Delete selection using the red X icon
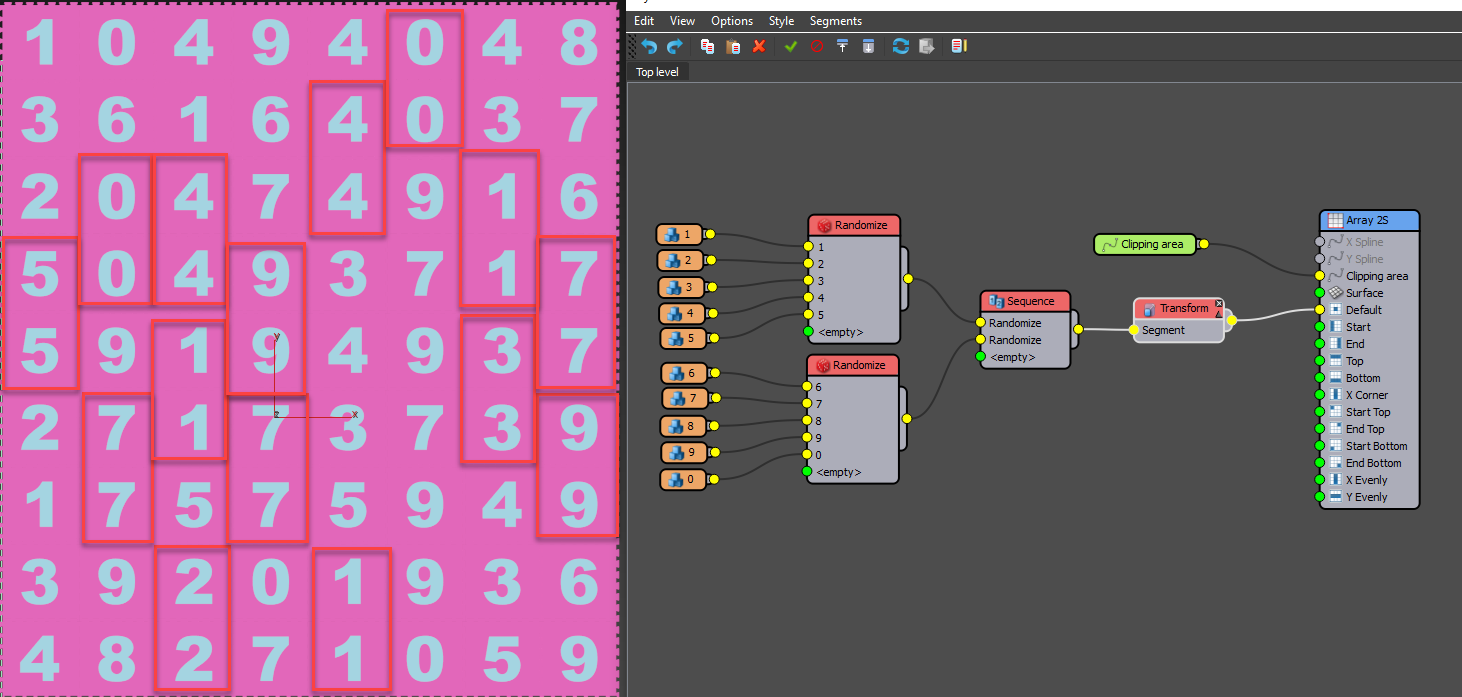 (760, 45)
